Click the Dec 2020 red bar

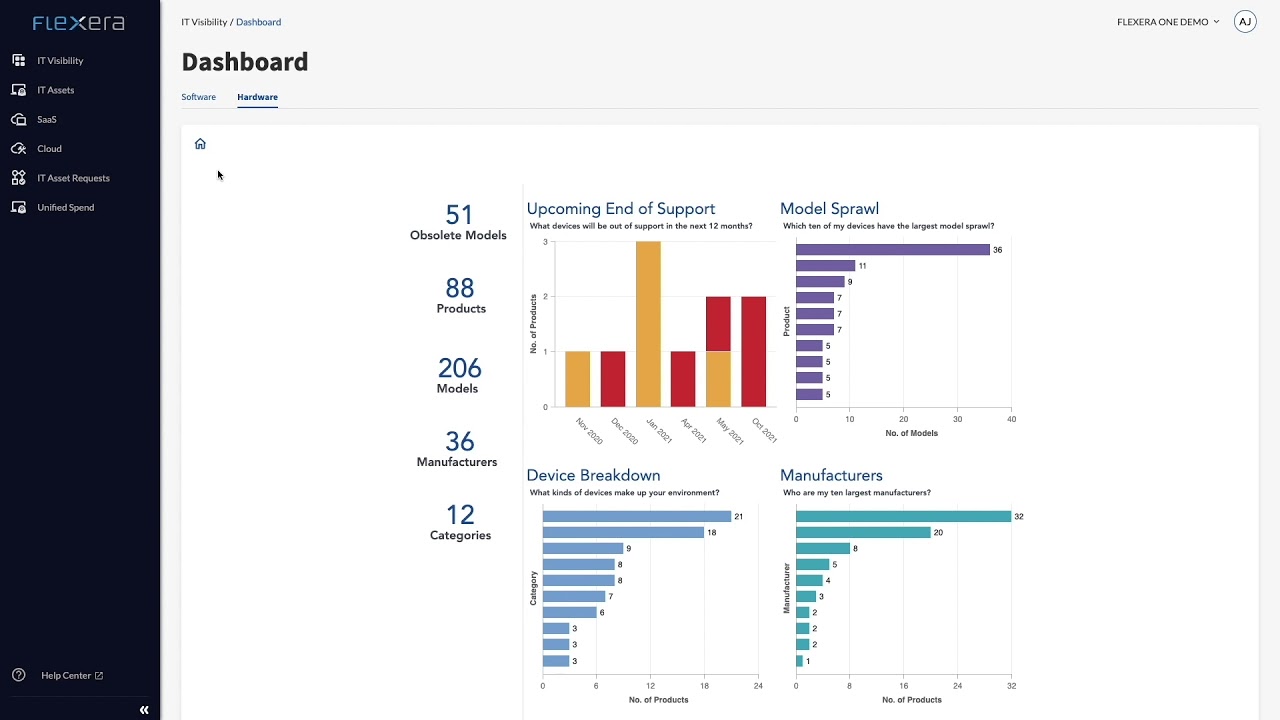(x=613, y=380)
